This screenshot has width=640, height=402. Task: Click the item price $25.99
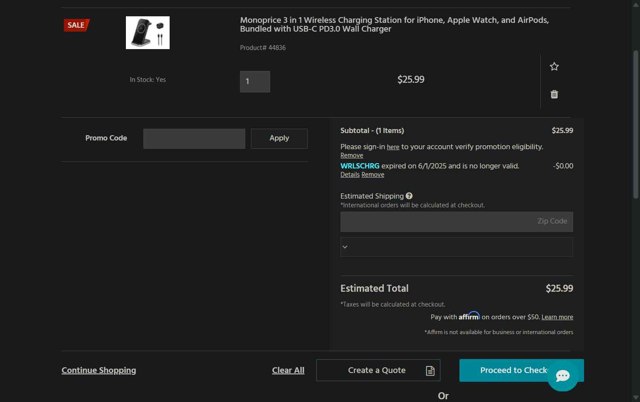pyautogui.click(x=411, y=80)
